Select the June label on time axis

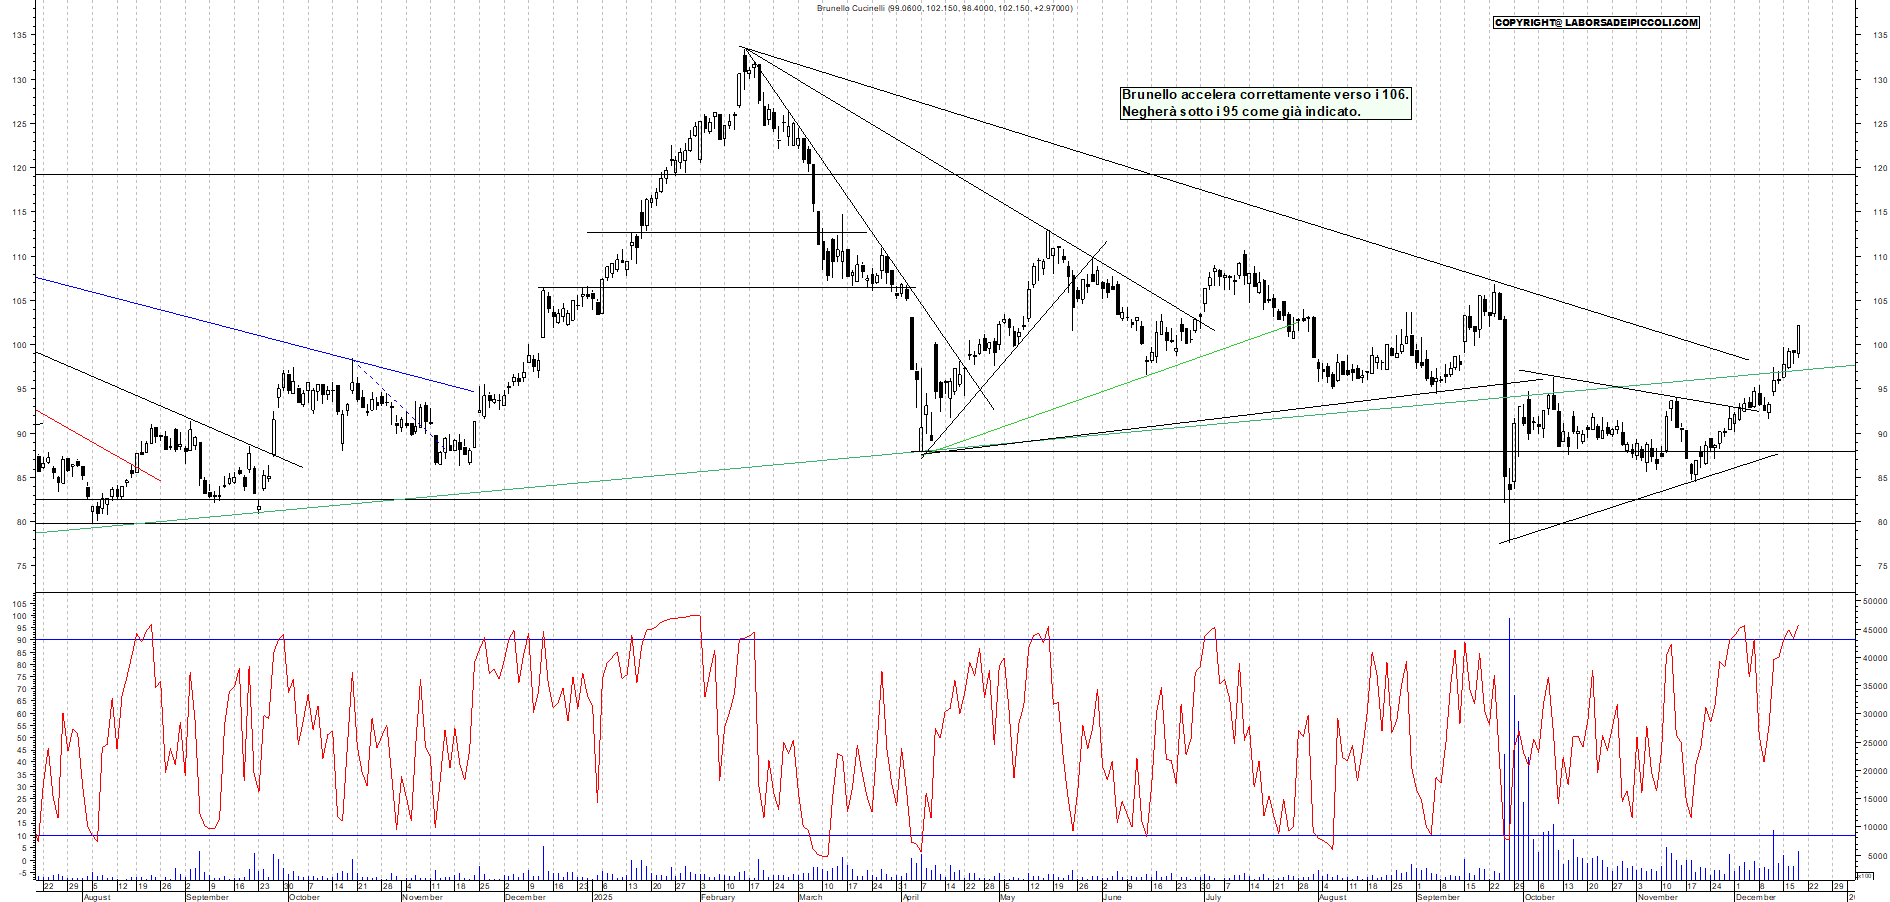pyautogui.click(x=1111, y=897)
